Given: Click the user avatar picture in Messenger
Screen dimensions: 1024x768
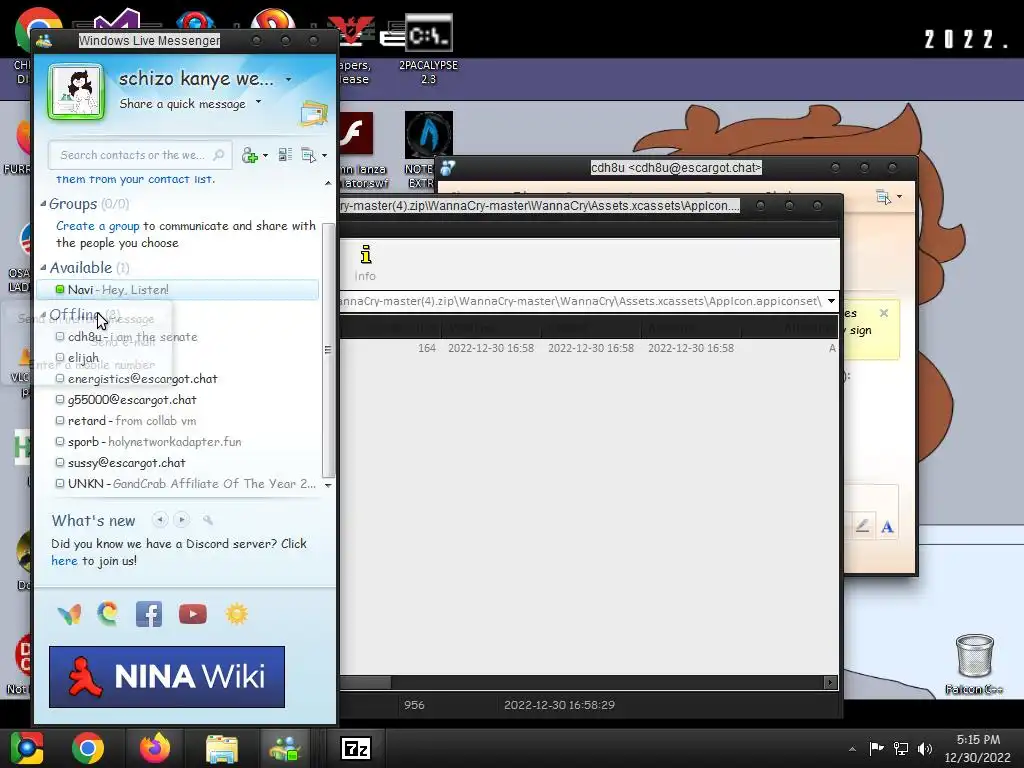Looking at the screenshot, I should (x=76, y=92).
